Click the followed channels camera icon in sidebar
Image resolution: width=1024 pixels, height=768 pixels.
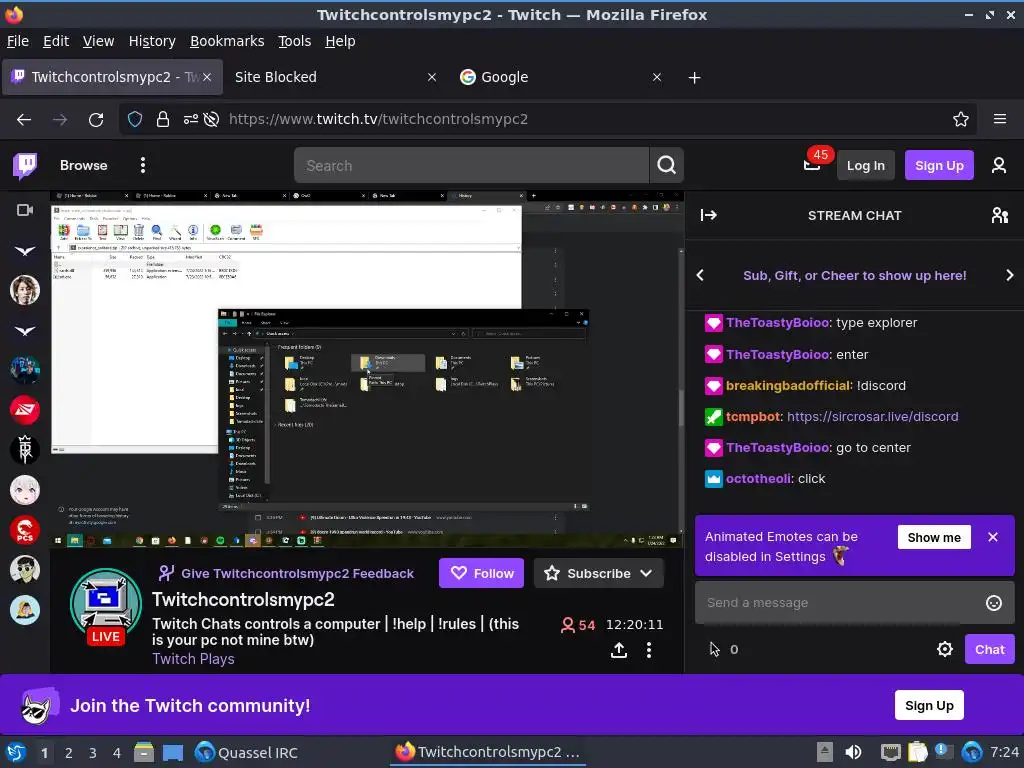[x=25, y=210]
